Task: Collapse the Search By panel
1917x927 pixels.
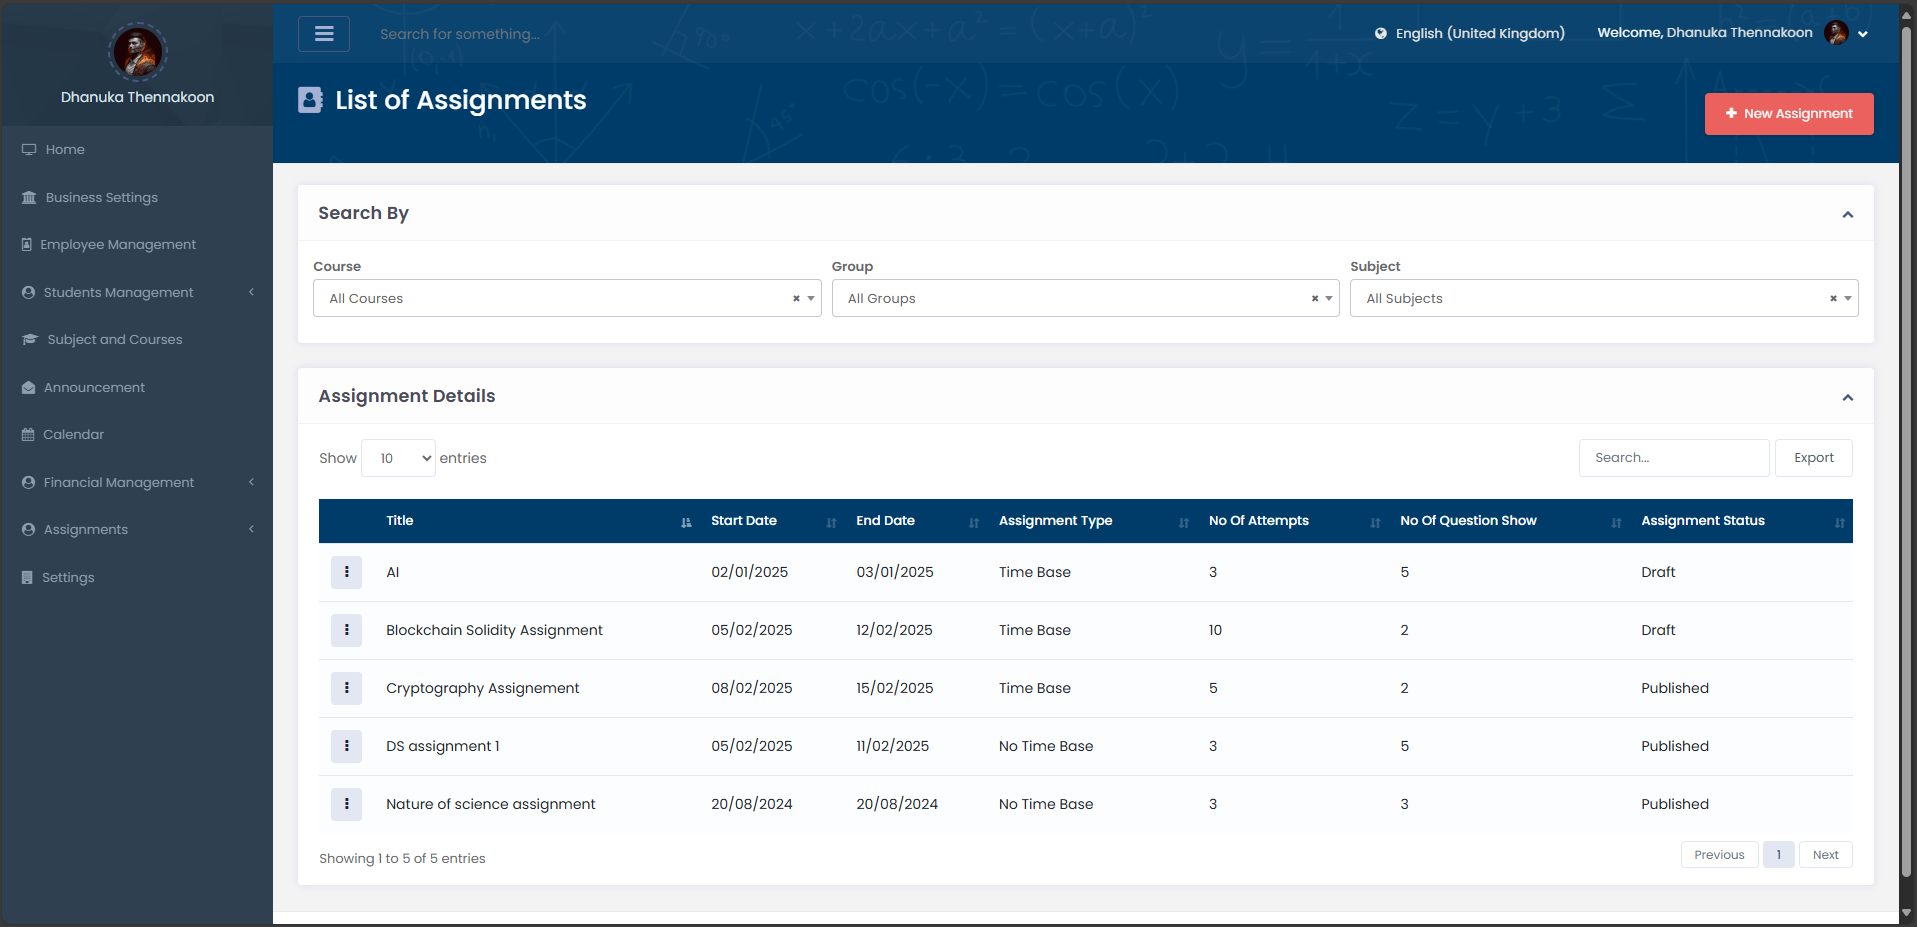Action: pyautogui.click(x=1848, y=214)
